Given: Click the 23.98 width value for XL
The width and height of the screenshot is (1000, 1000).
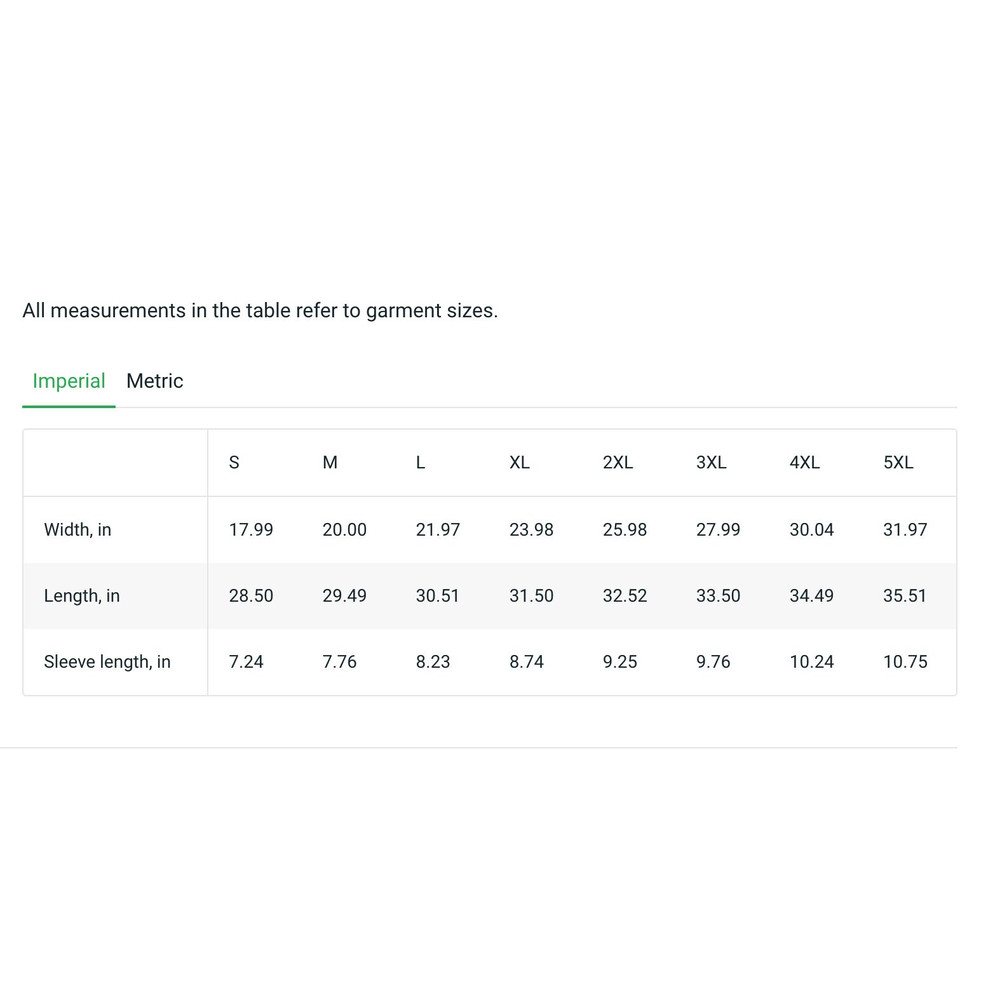Looking at the screenshot, I should click(x=531, y=530).
